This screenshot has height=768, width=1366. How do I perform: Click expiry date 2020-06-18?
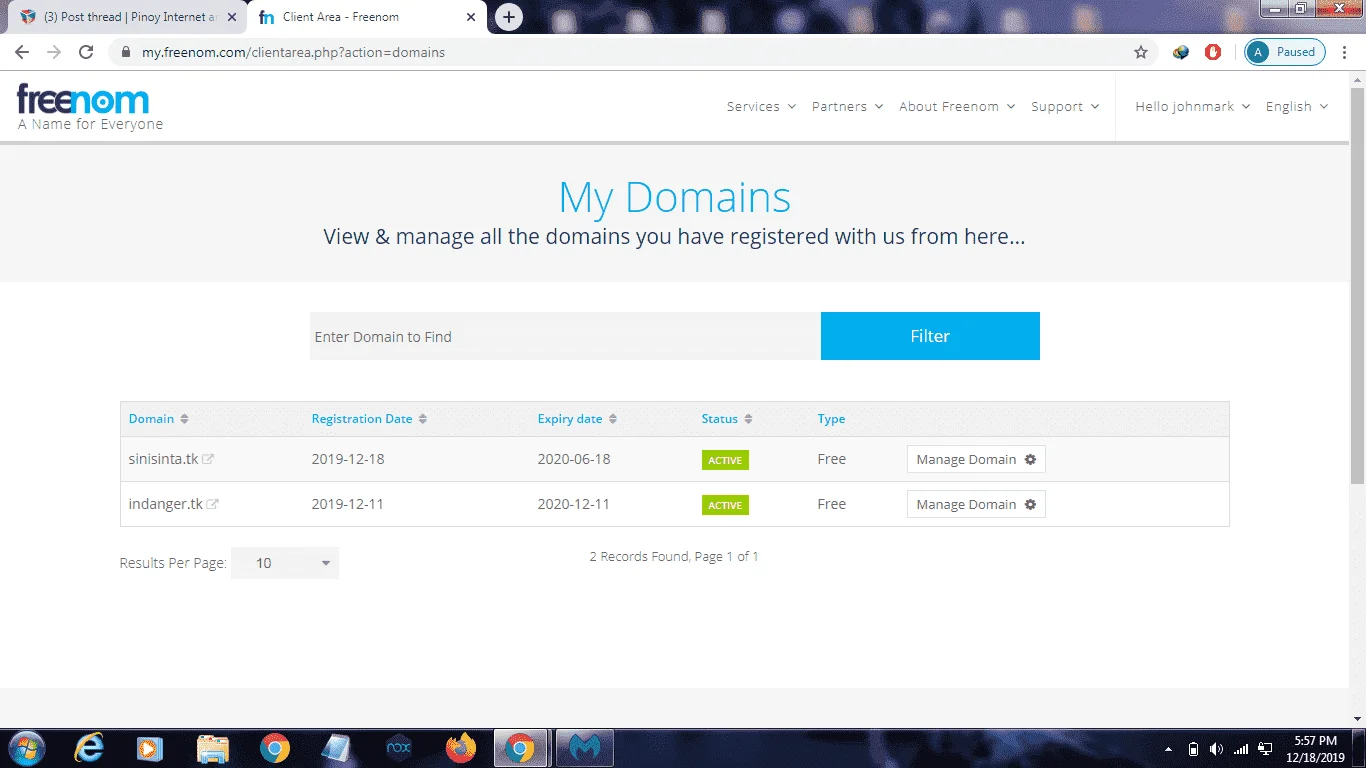[574, 460]
